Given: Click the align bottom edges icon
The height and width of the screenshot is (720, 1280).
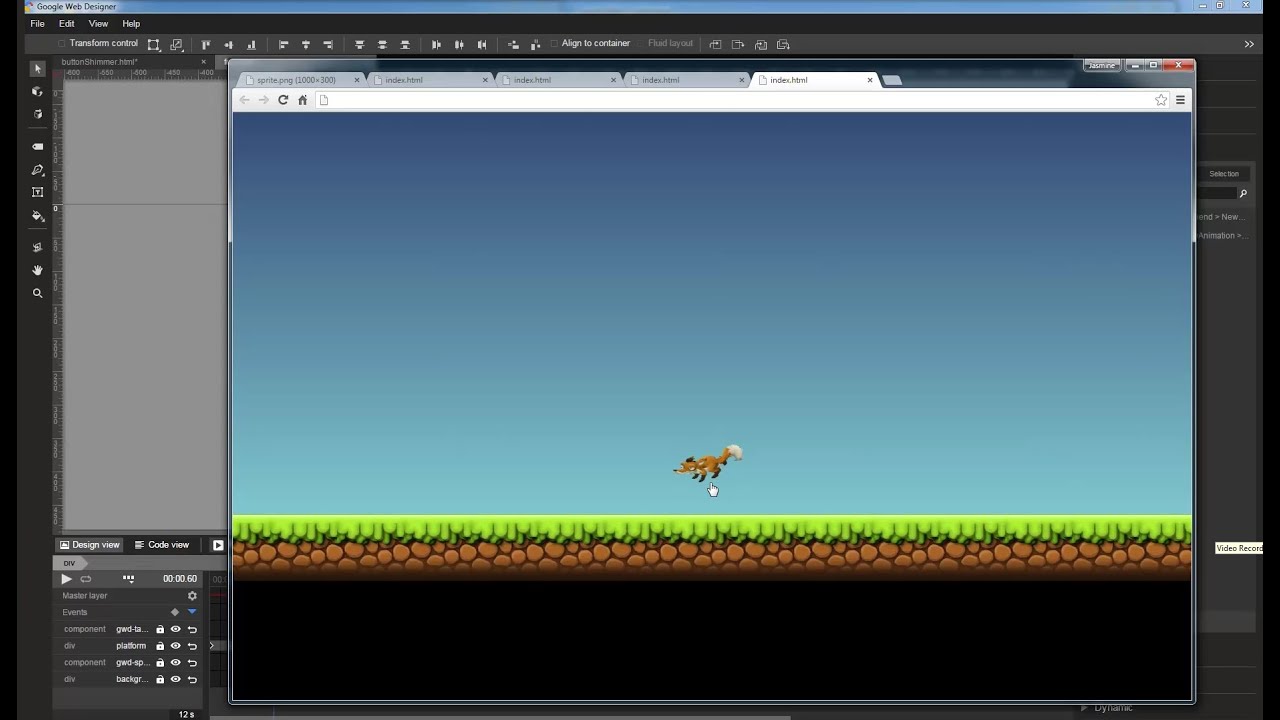Looking at the screenshot, I should [x=251, y=44].
